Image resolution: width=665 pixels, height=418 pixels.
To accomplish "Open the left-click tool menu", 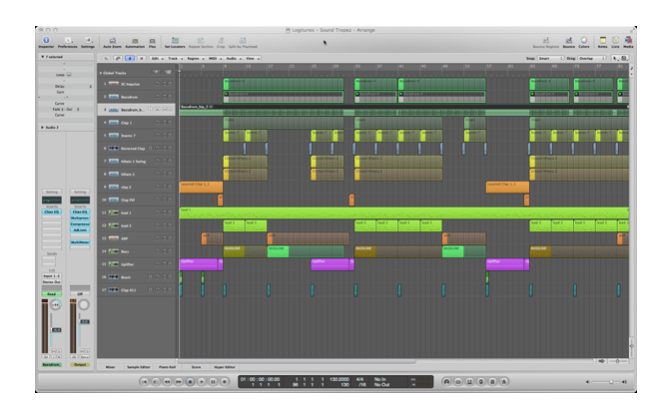I will pos(615,59).
